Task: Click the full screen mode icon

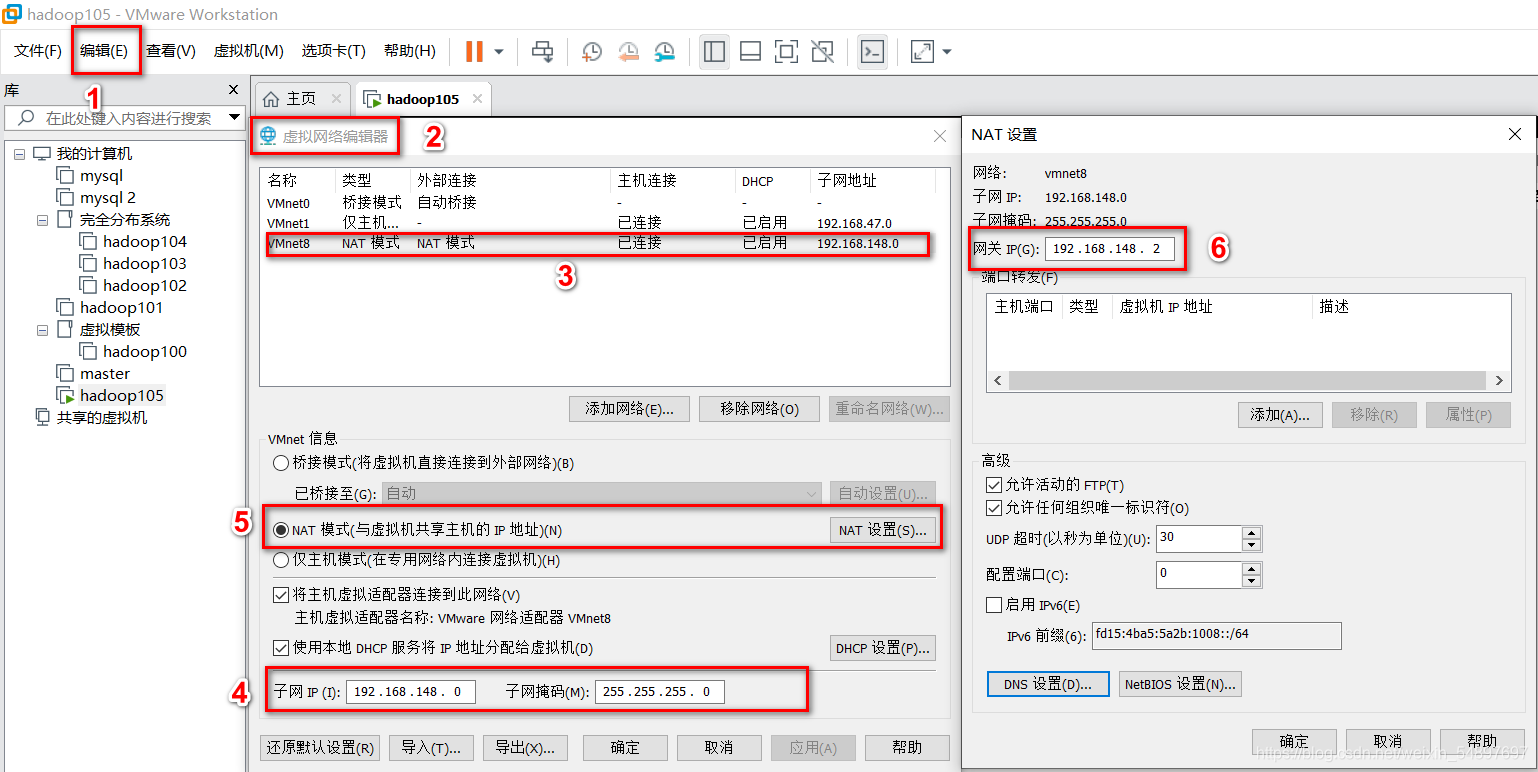Action: tap(787, 51)
